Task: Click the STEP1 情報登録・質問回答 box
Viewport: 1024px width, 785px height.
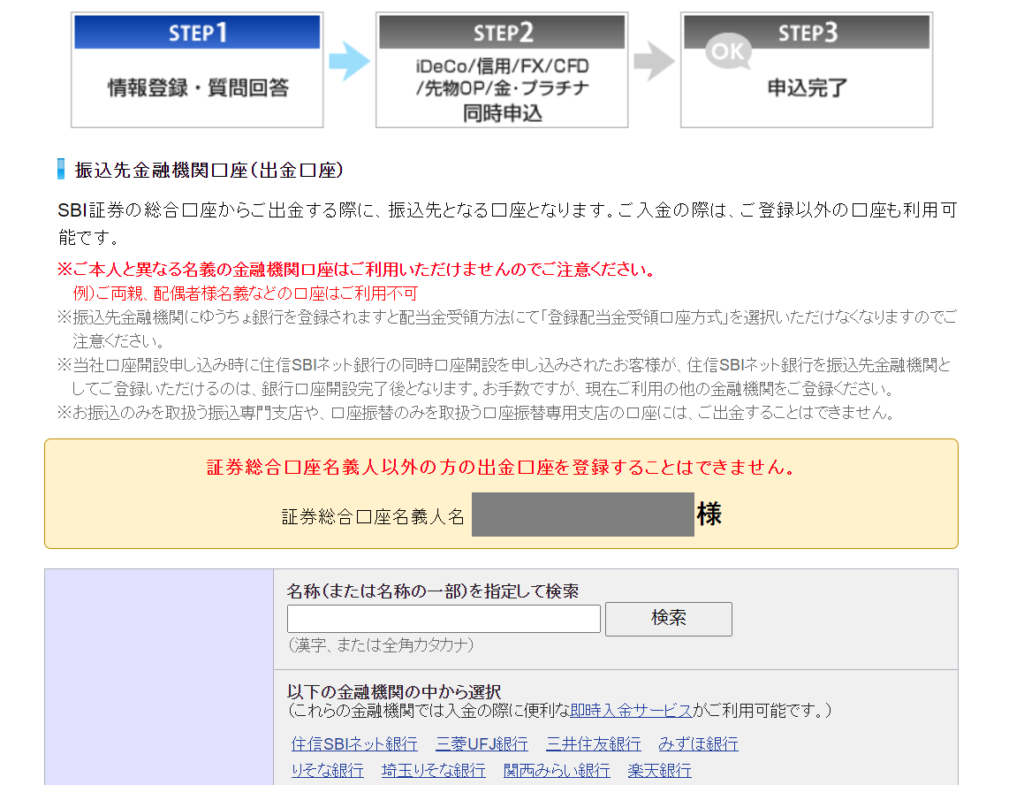Action: point(197,70)
